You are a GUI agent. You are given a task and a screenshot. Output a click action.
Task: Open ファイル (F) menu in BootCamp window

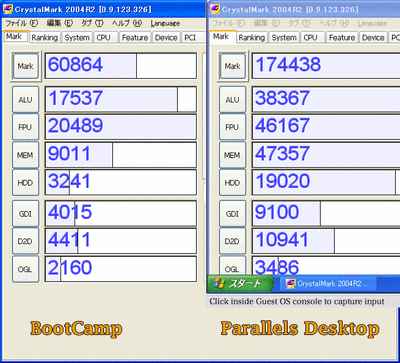(22, 23)
